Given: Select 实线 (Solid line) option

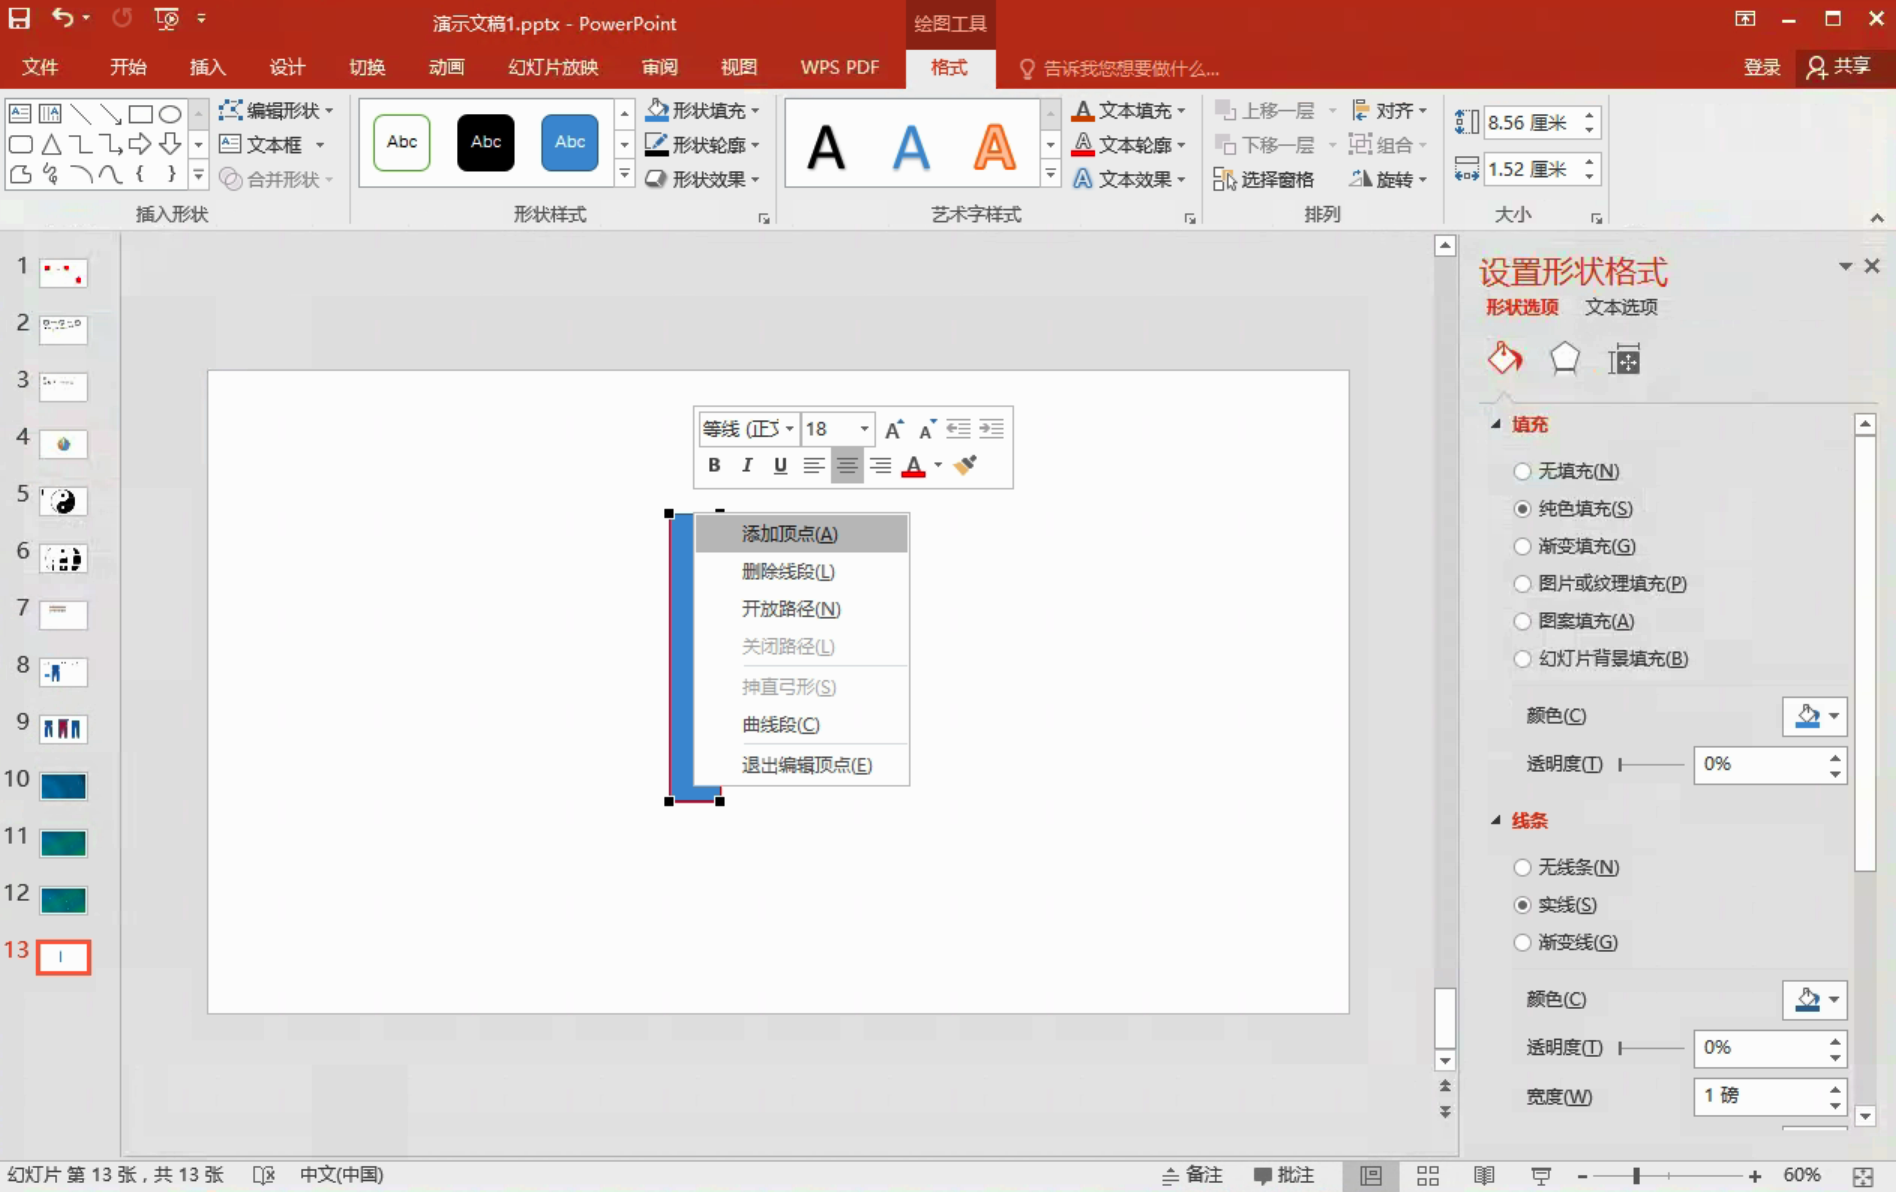Looking at the screenshot, I should 1555,905.
